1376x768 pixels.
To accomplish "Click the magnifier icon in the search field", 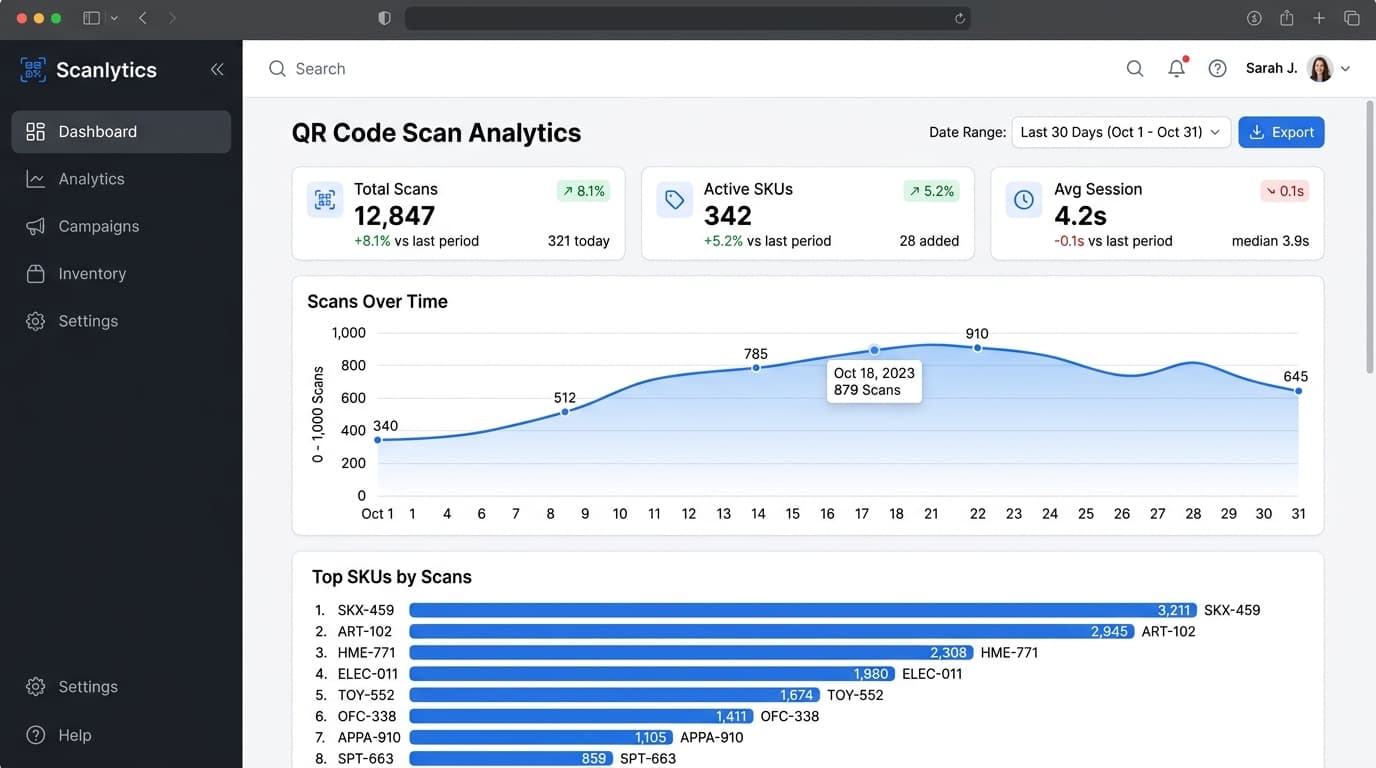I will pyautogui.click(x=277, y=69).
